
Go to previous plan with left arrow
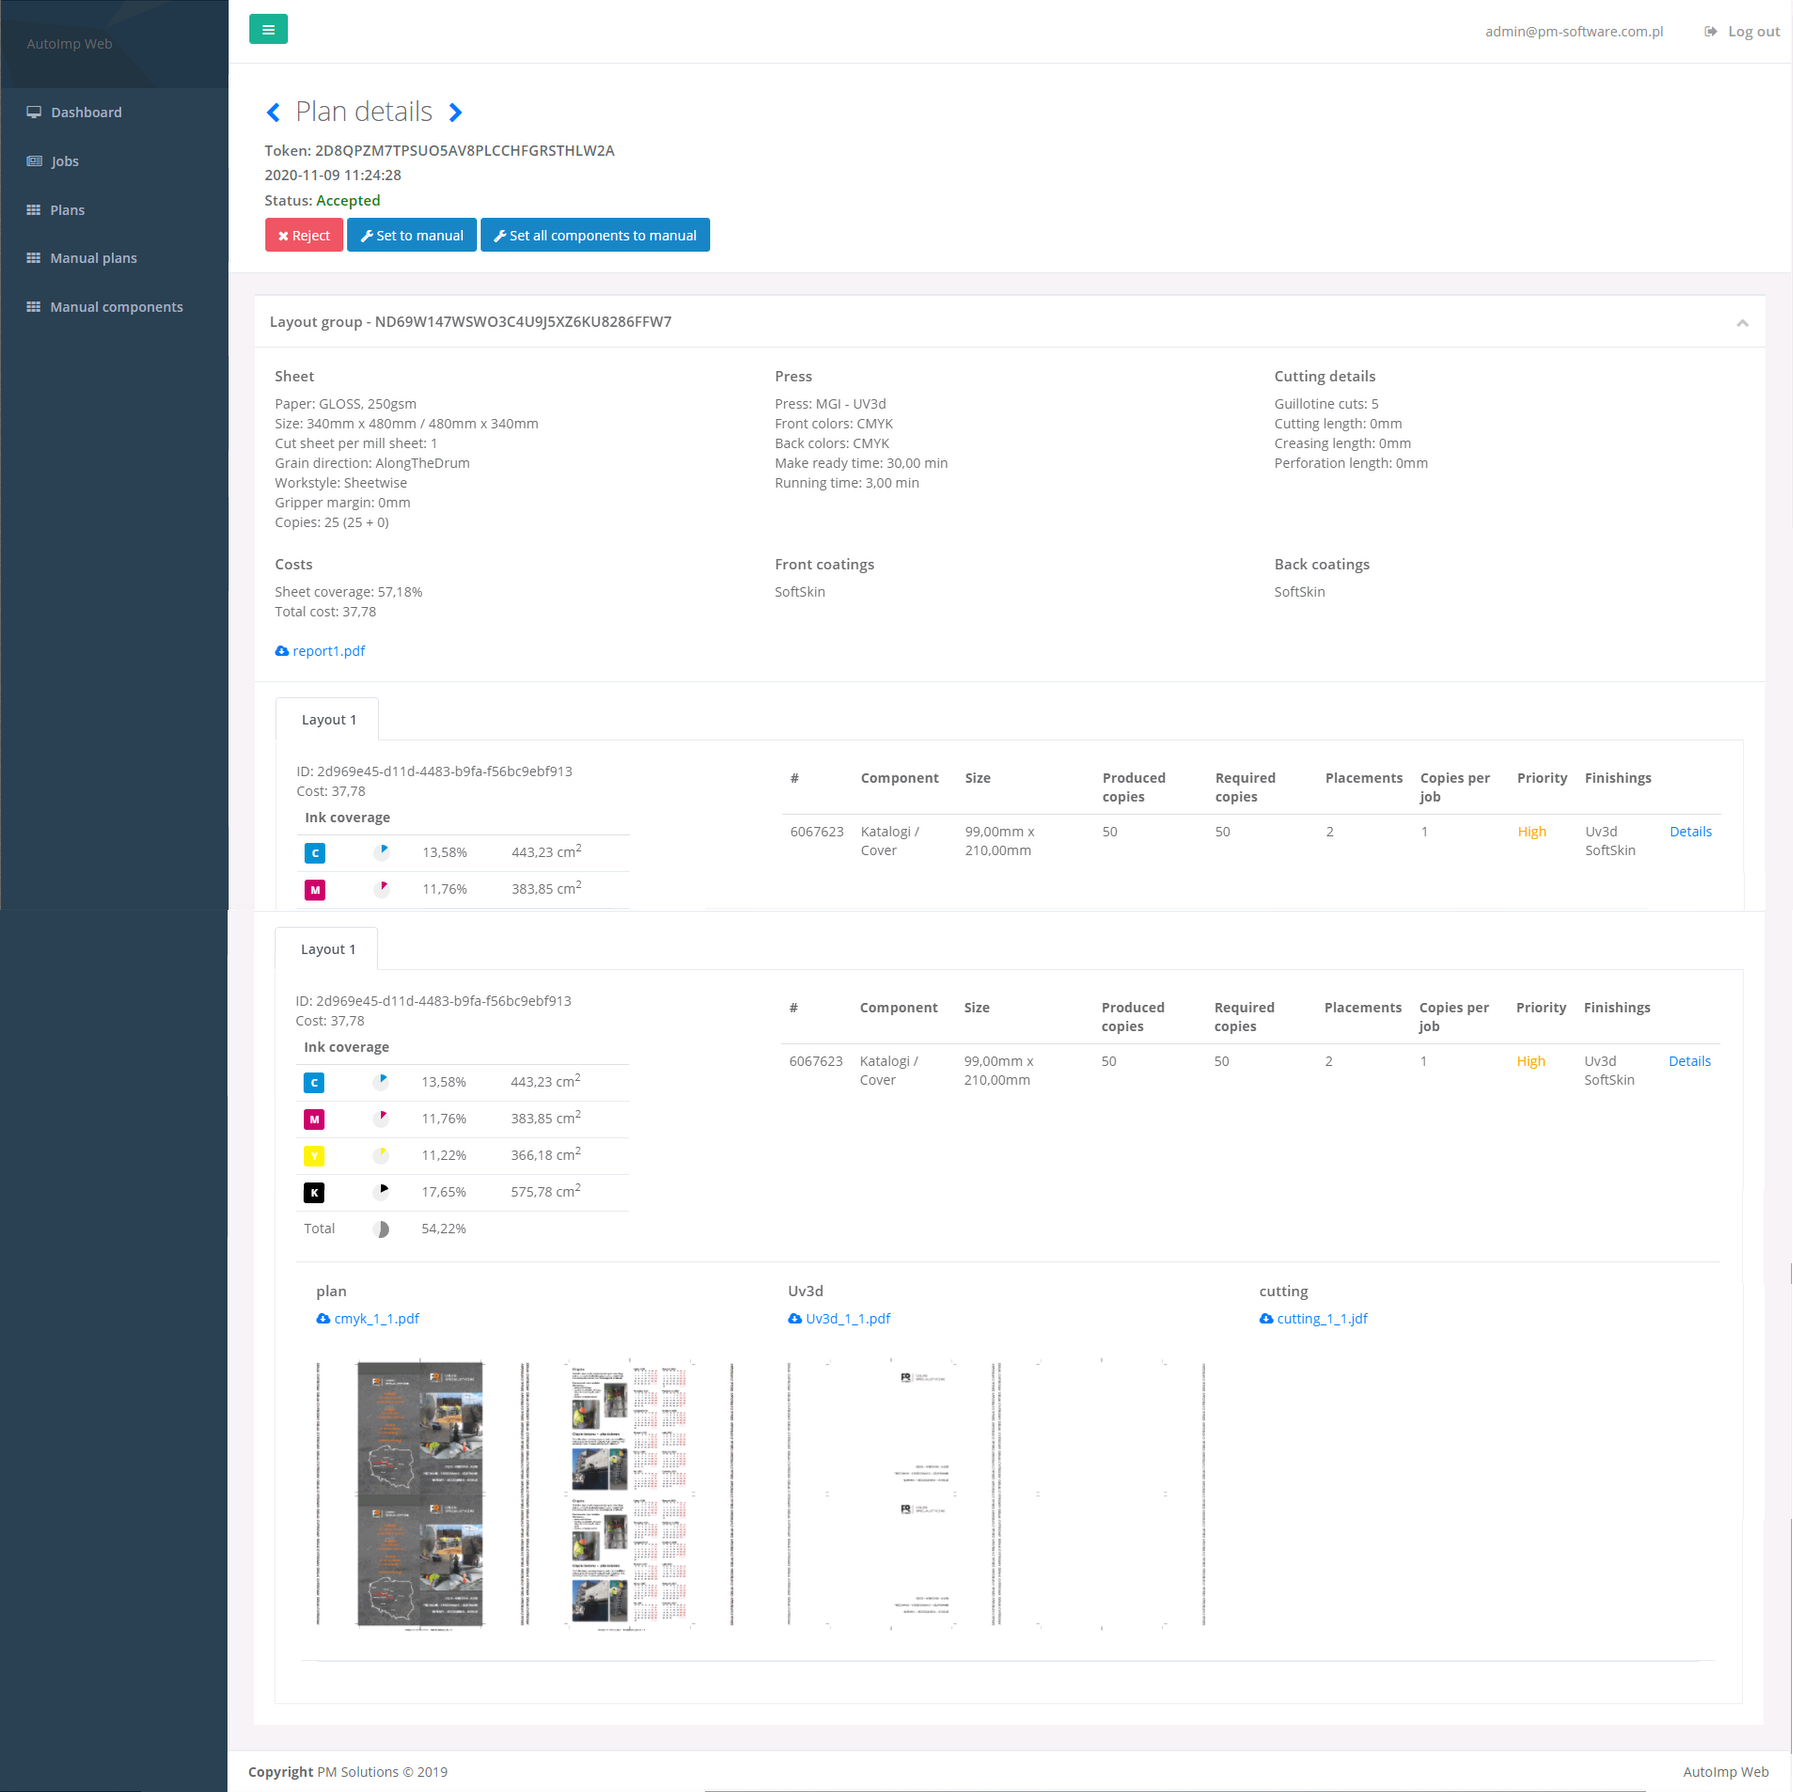tap(273, 113)
